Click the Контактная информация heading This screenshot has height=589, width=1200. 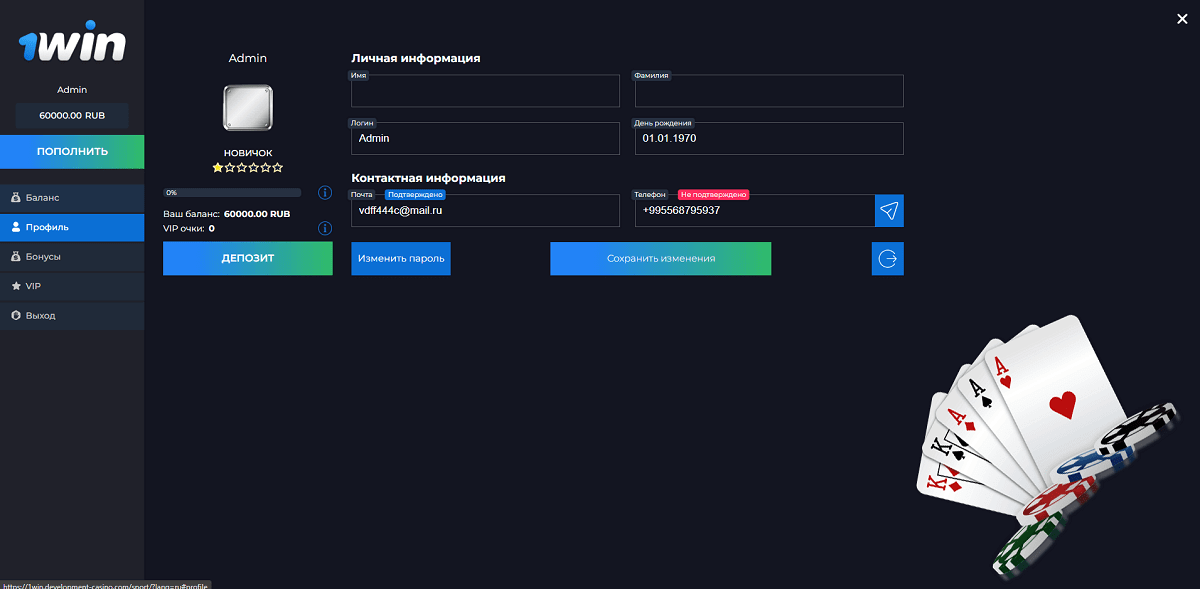click(x=428, y=178)
